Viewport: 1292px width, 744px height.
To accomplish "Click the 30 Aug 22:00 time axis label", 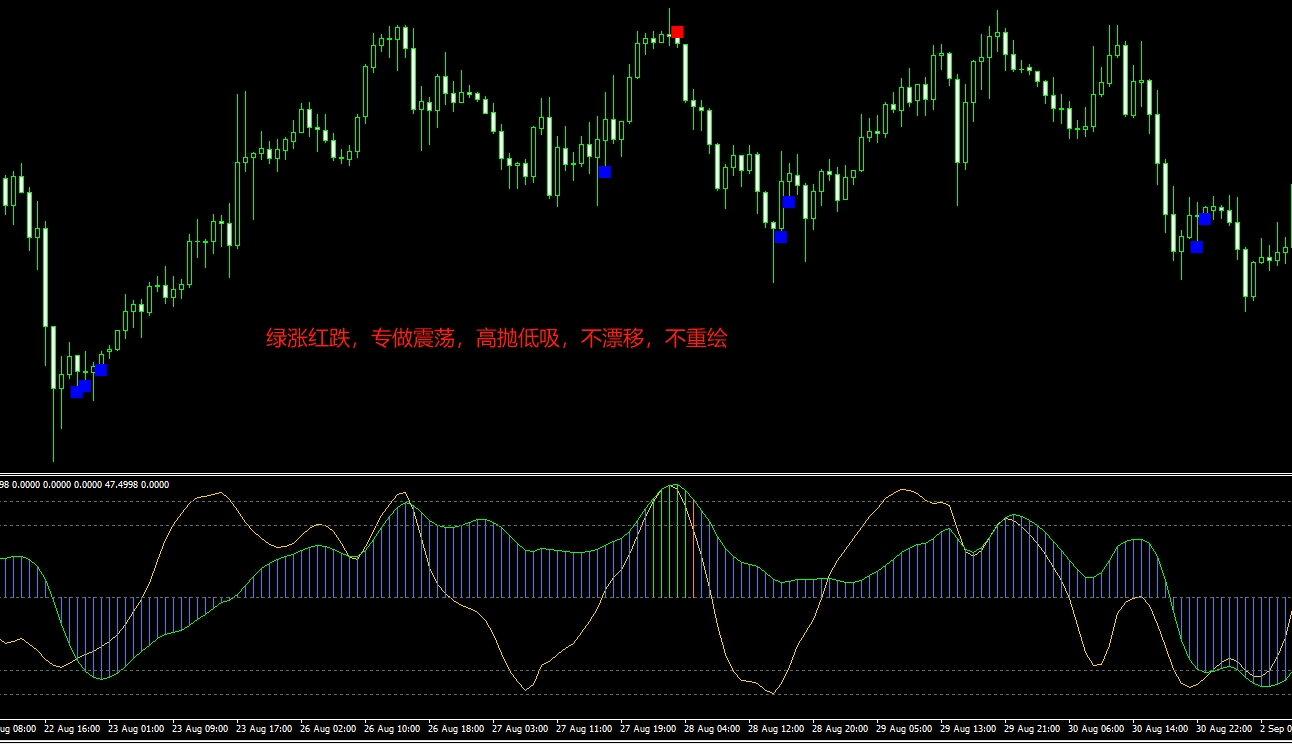I will pos(1224,729).
